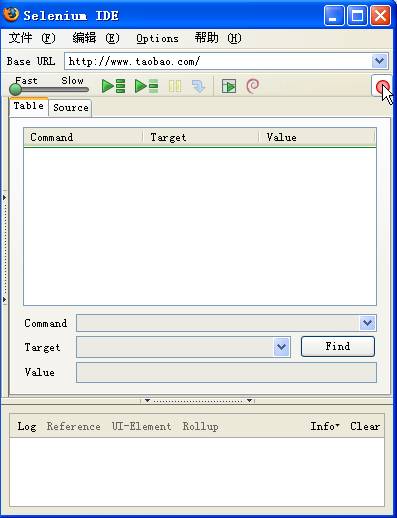The image size is (397, 518).
Task: Open the Target field dropdown arrow
Action: [x=282, y=347]
